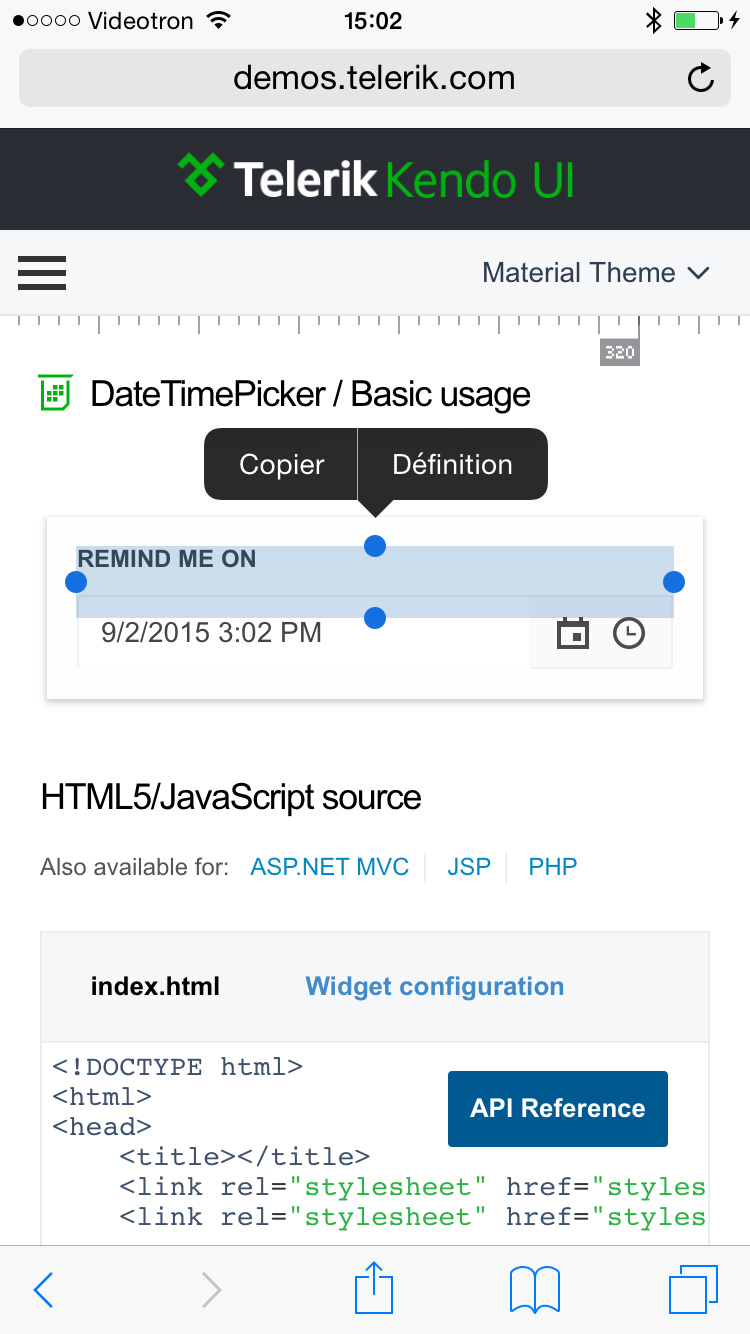Screen dimensions: 750x1334
Task: Switch to Widget configuration tab
Action: click(434, 987)
